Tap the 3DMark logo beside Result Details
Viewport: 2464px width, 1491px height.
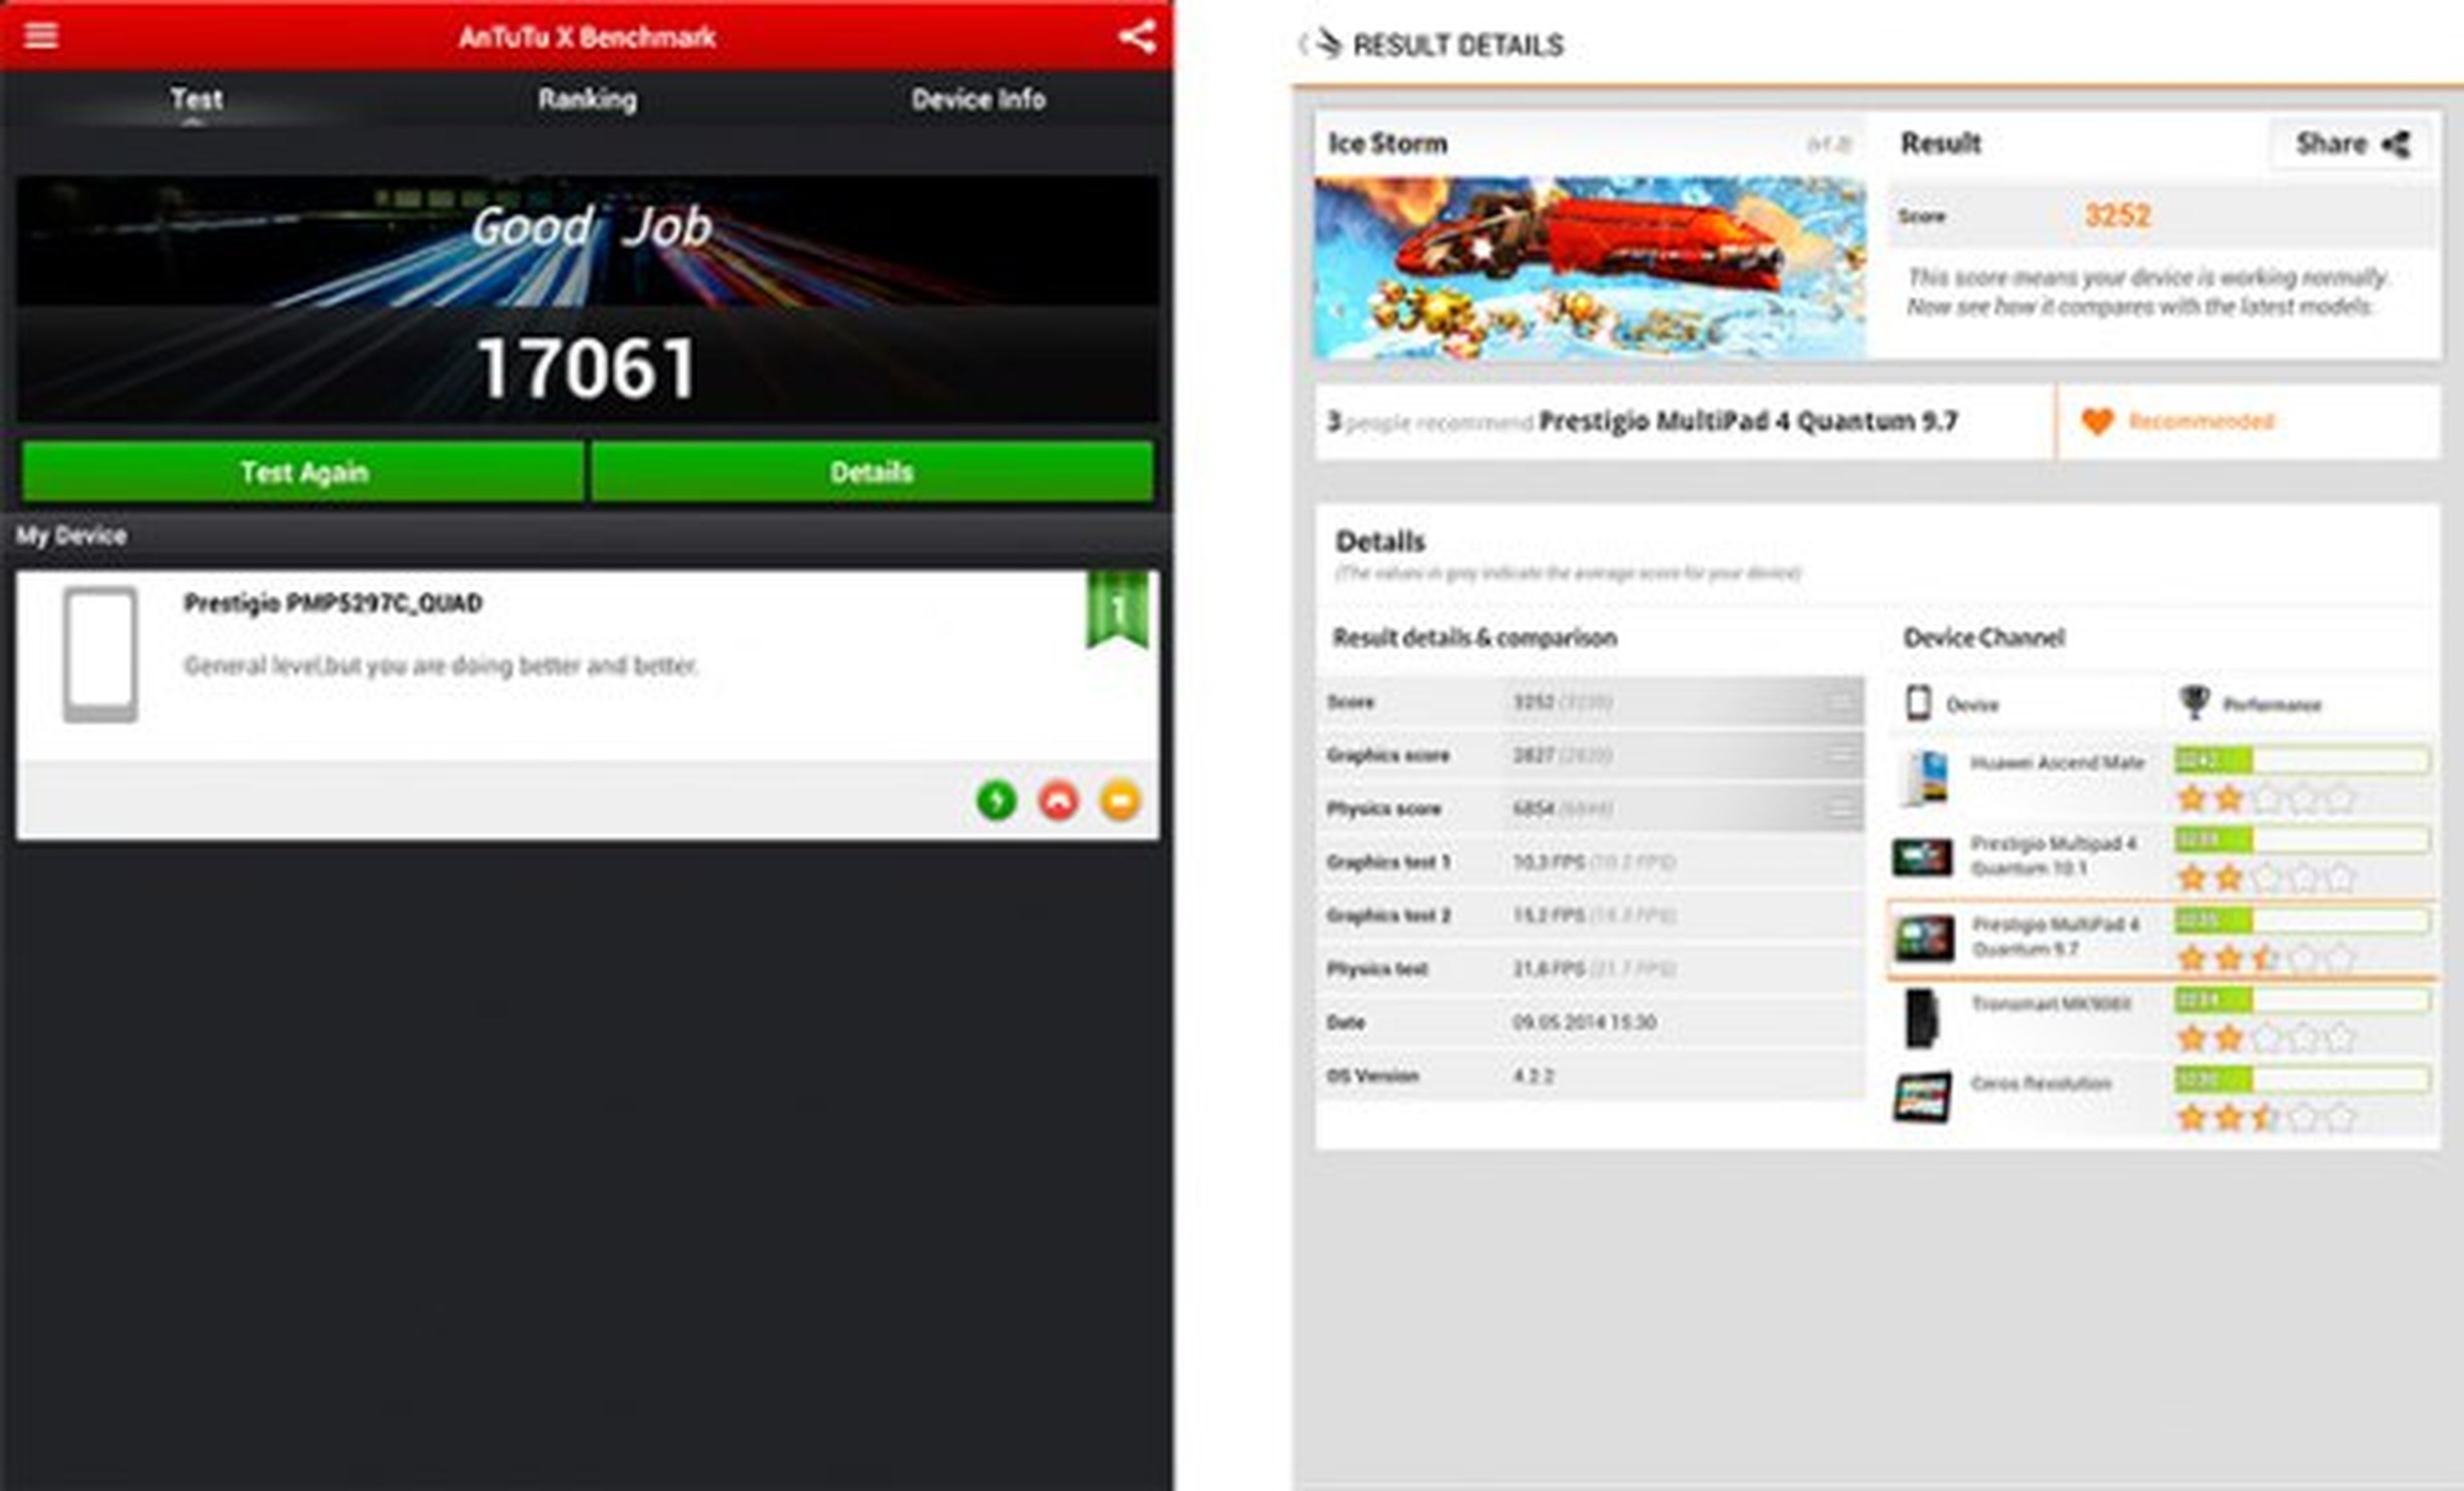[x=1328, y=44]
